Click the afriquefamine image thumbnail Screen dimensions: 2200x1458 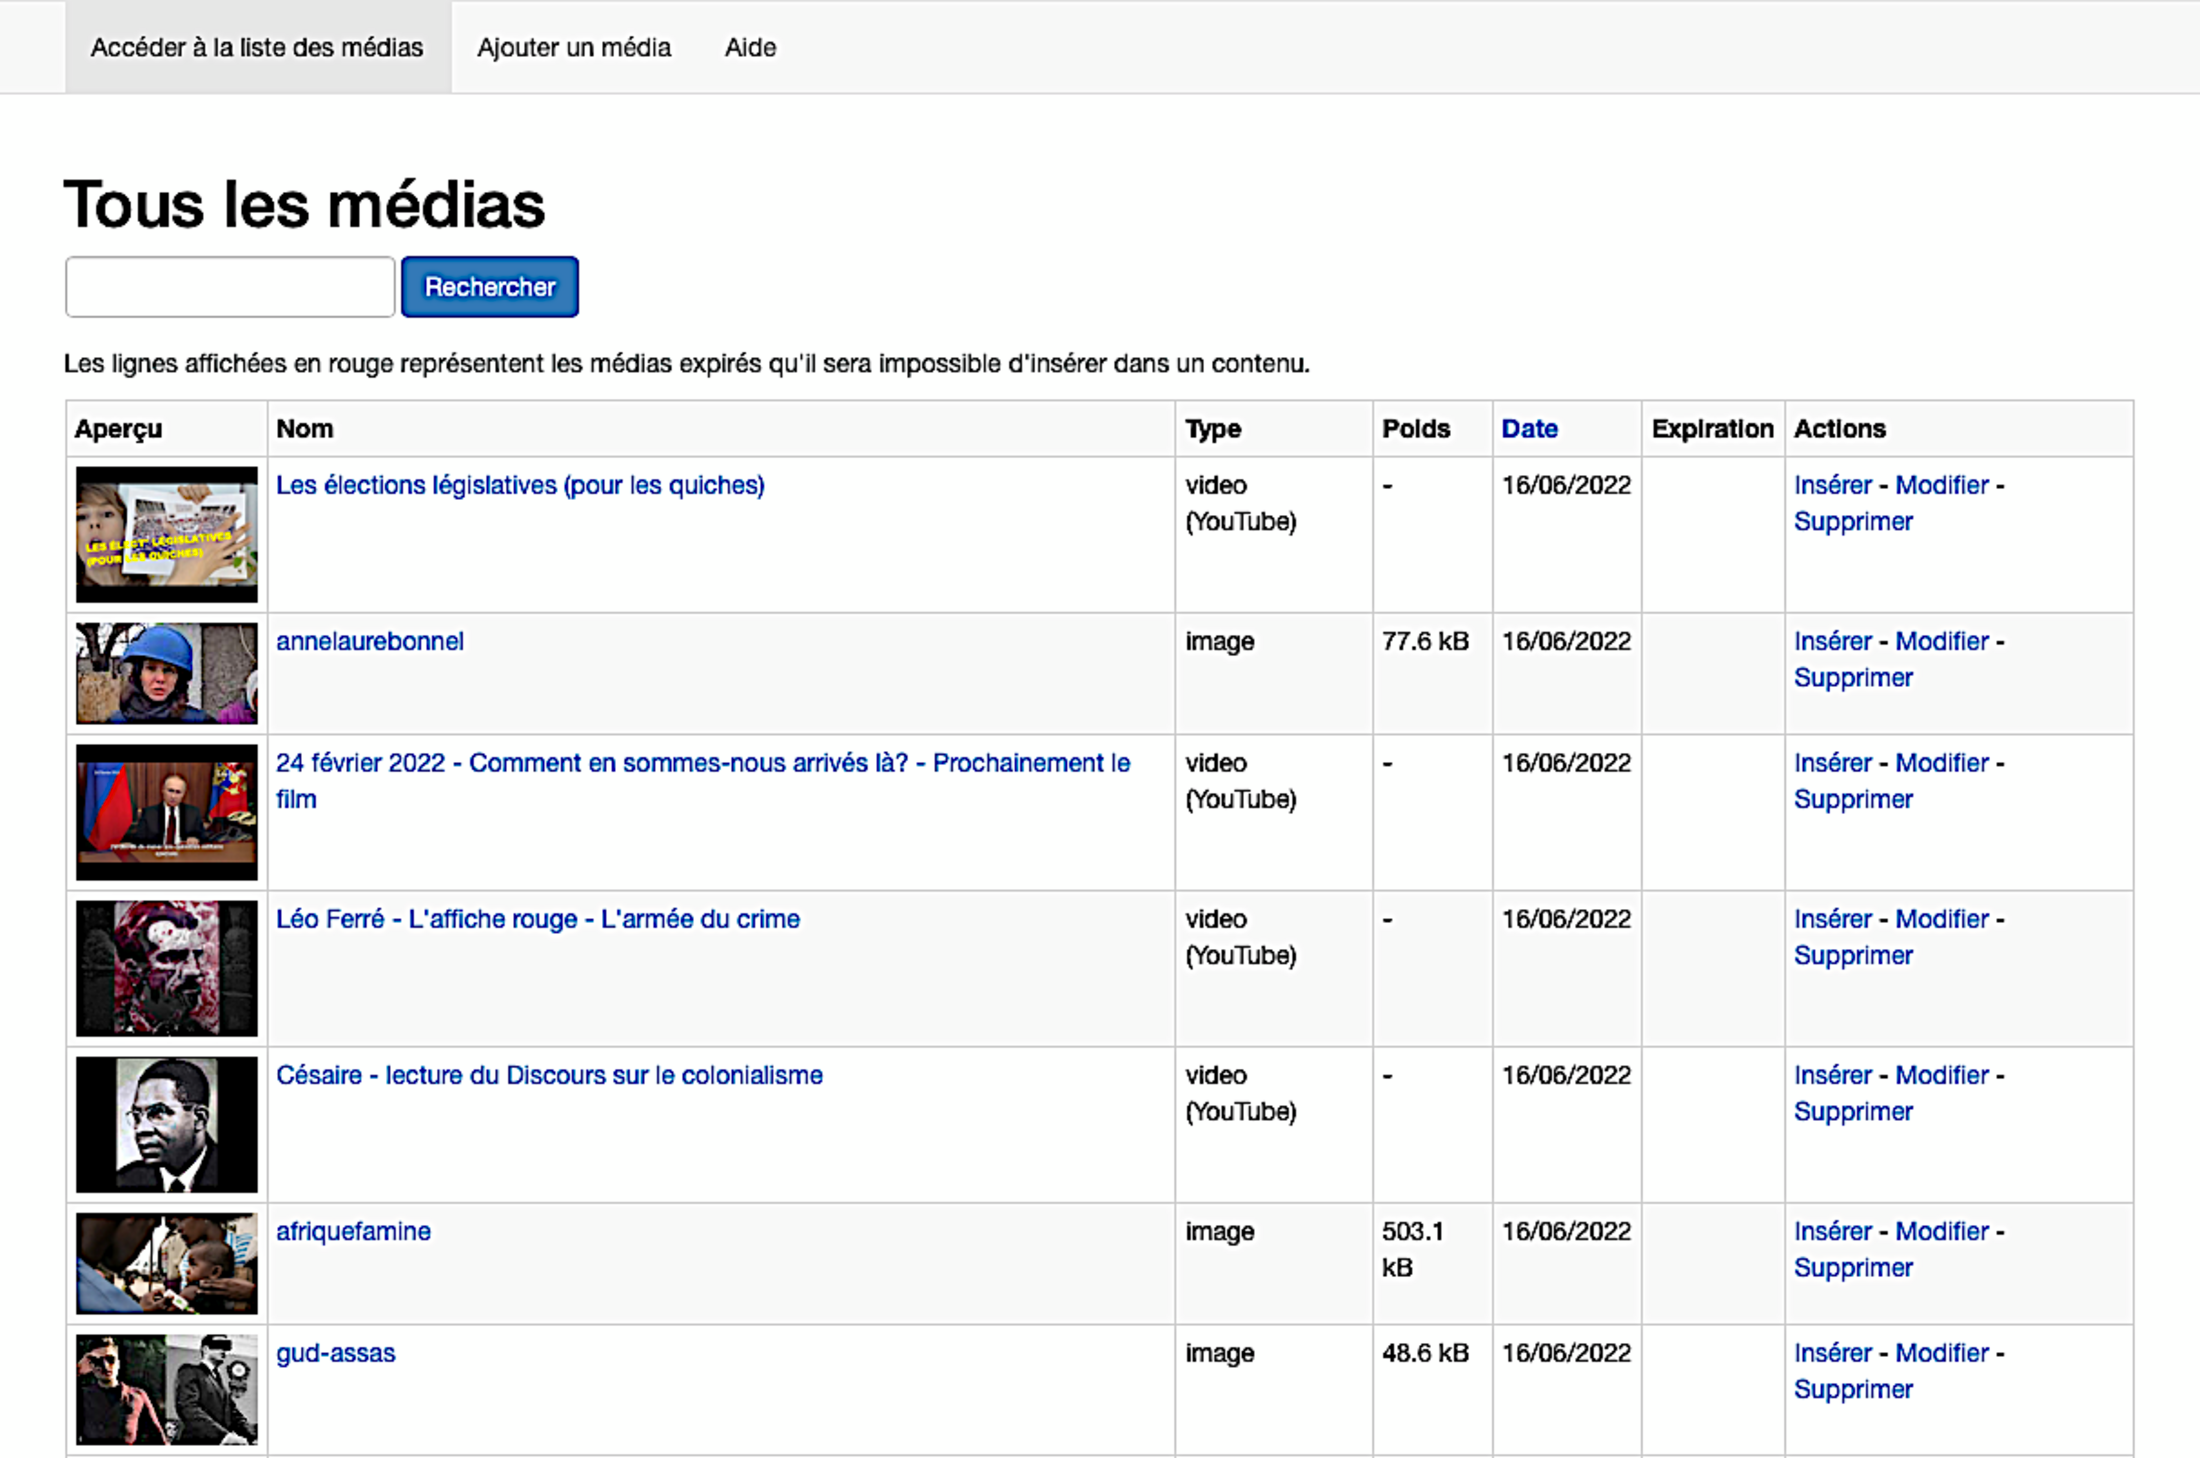(x=167, y=1263)
